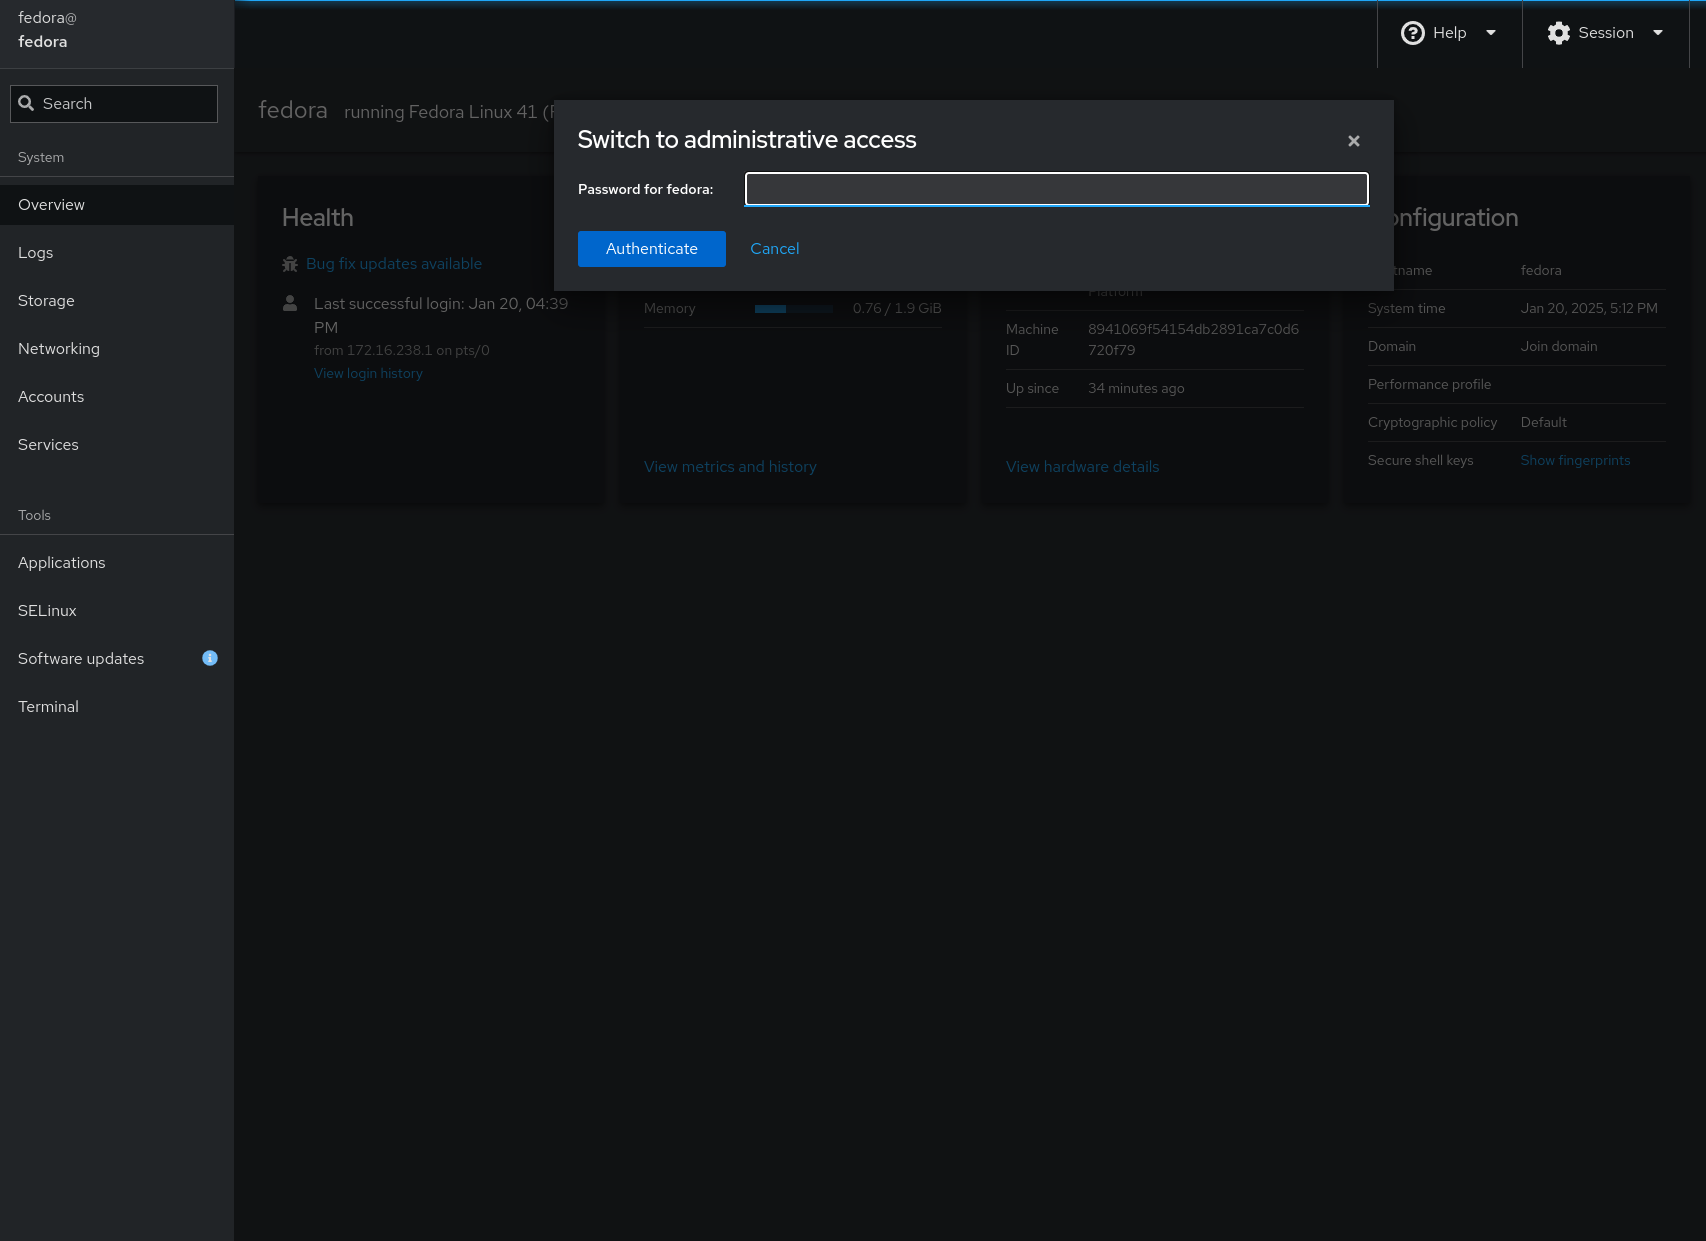Image resolution: width=1706 pixels, height=1241 pixels.
Task: Open SELinux in the sidebar
Action: [47, 611]
